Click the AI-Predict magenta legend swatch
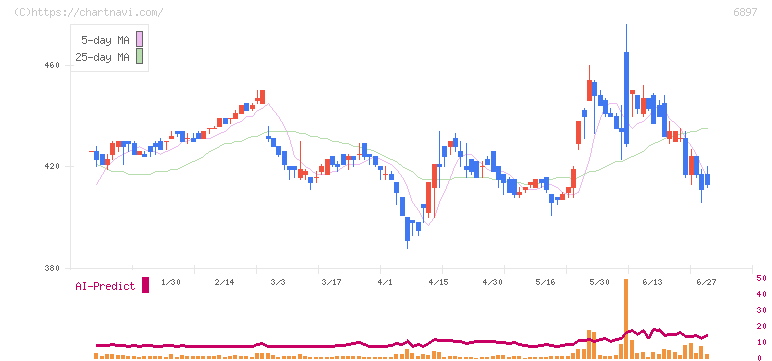Screen dimensions: 772x361 145,285
